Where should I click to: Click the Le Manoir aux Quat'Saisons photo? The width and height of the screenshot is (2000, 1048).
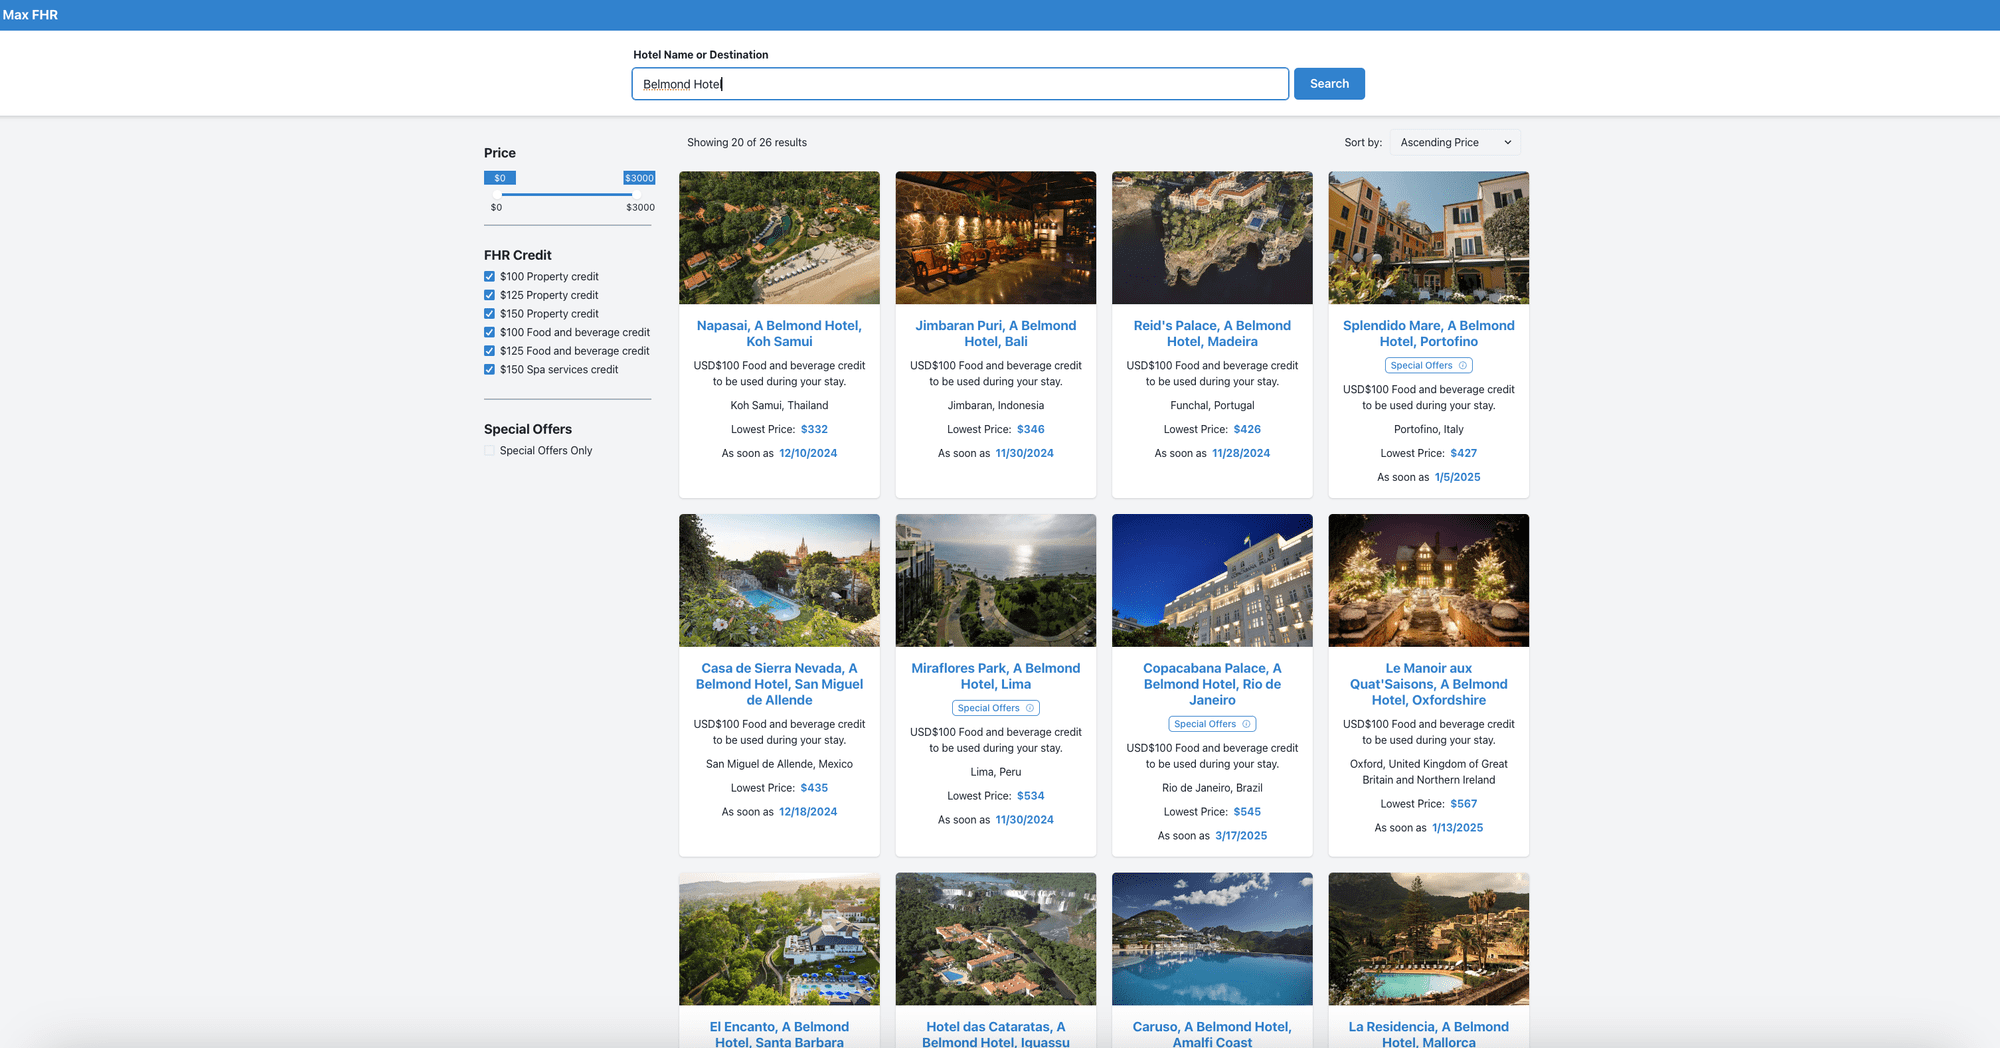pos(1429,581)
